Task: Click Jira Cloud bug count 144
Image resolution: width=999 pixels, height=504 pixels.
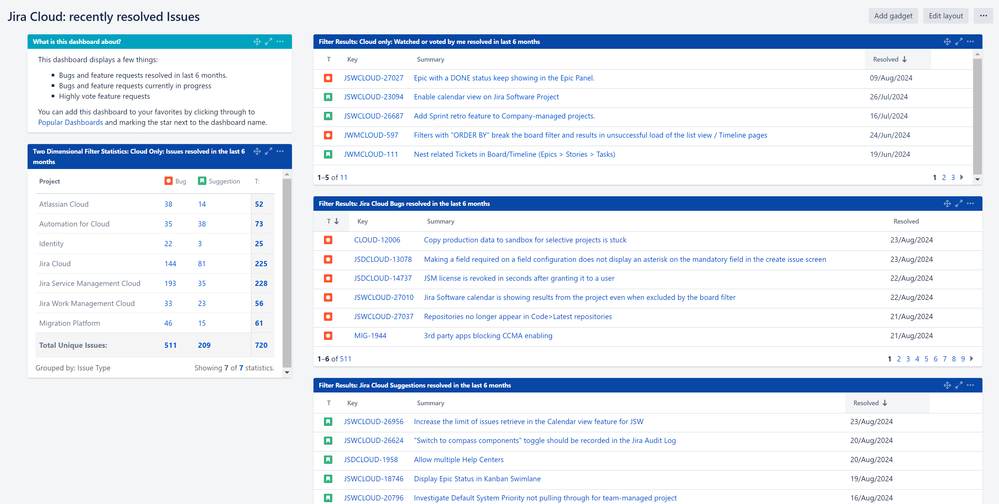Action: pos(170,264)
